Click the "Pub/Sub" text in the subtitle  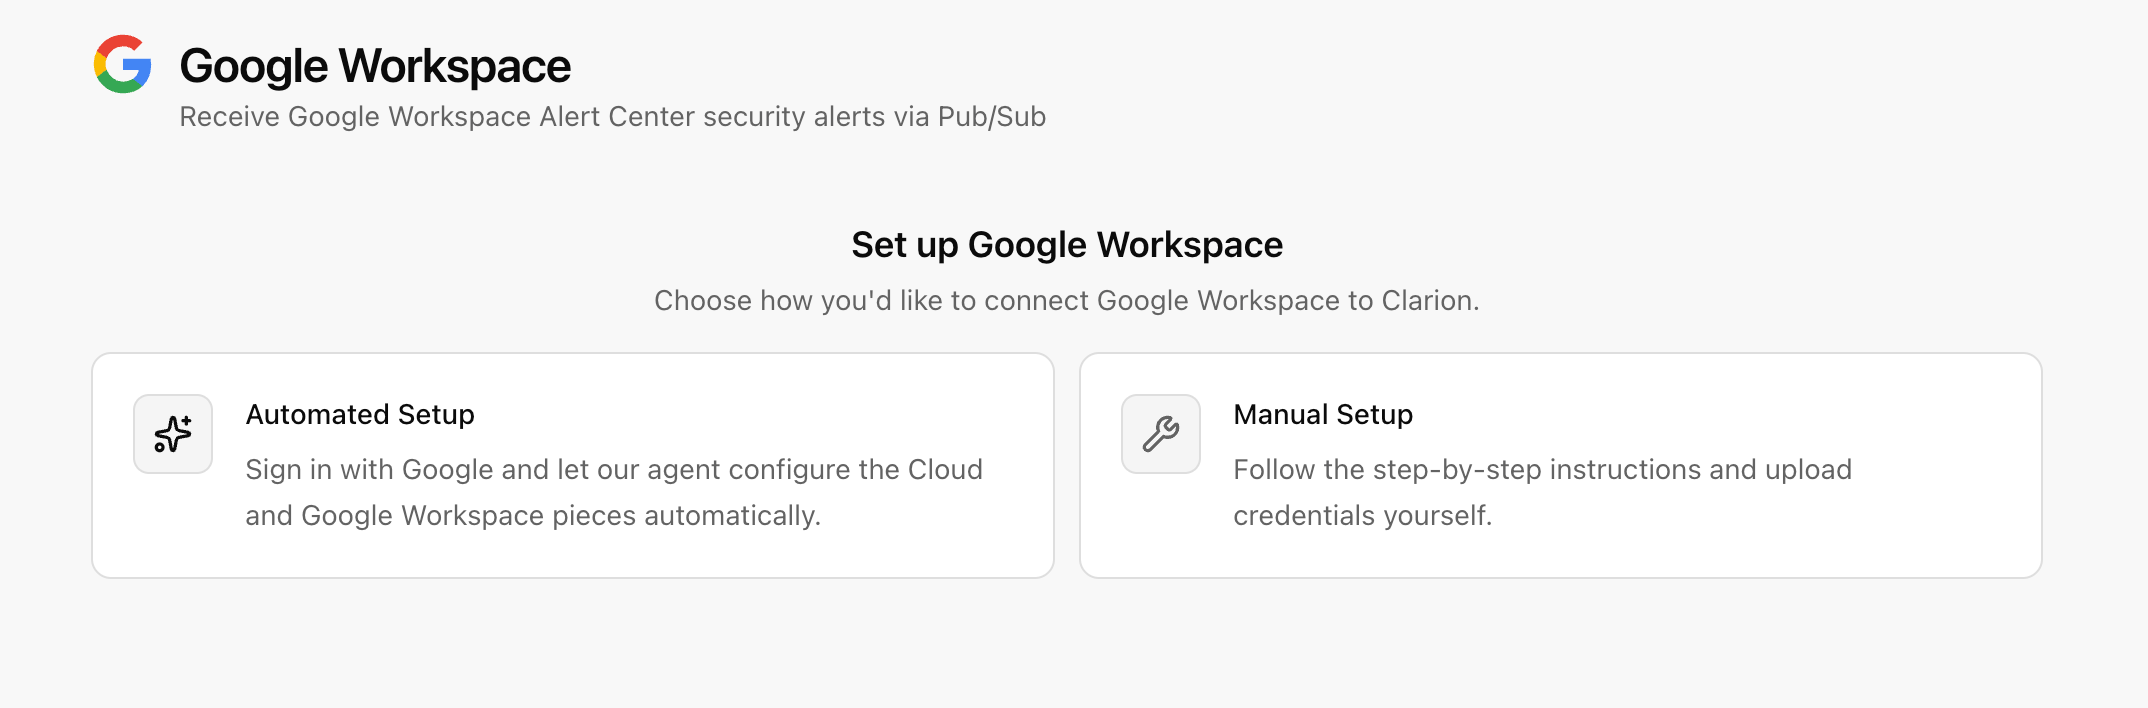coord(992,117)
